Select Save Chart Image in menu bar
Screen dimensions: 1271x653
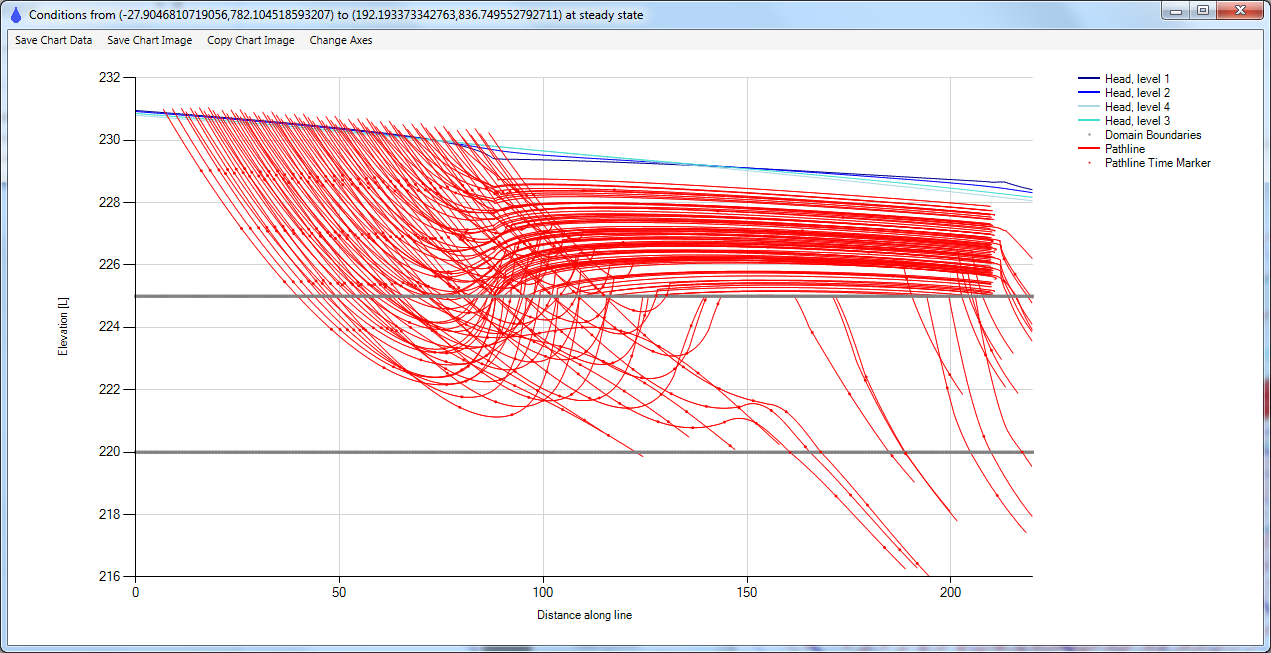[x=149, y=40]
